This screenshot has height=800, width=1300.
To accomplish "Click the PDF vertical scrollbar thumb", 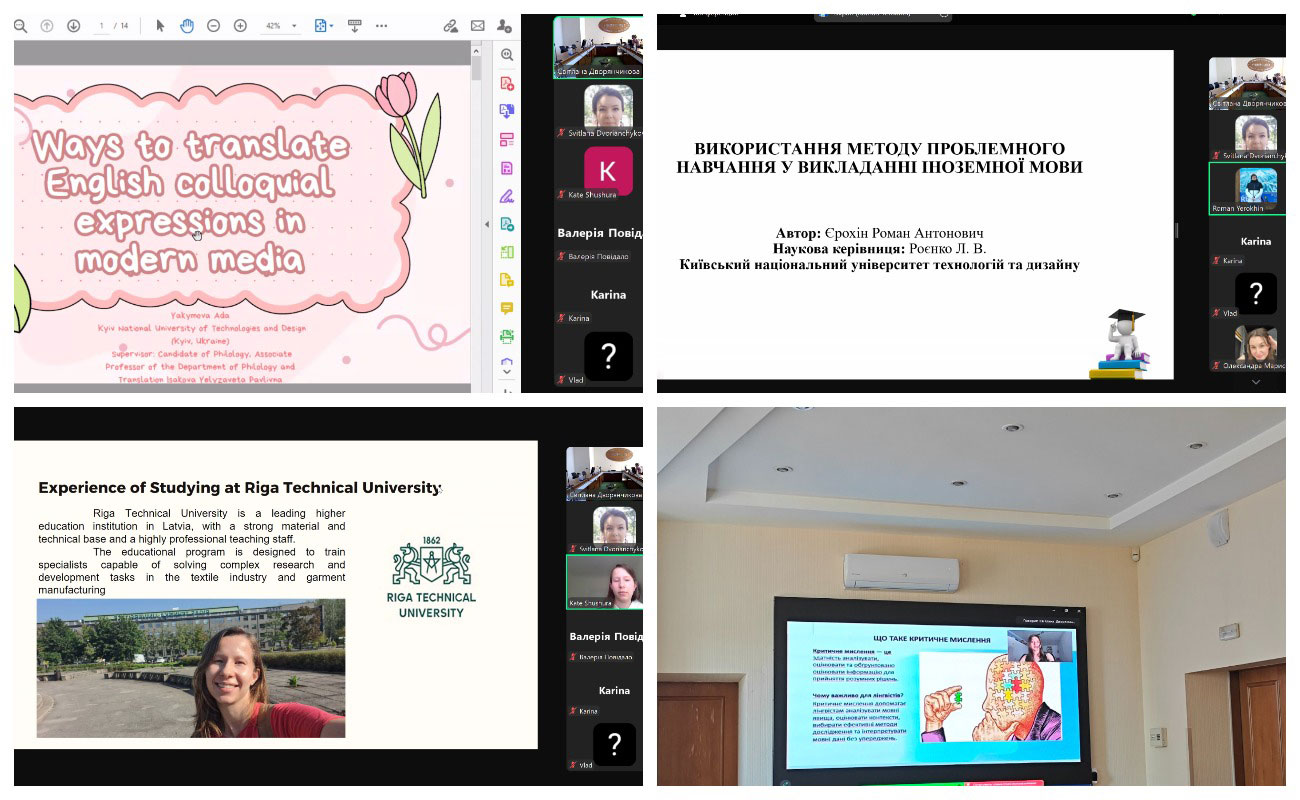I will 476,67.
